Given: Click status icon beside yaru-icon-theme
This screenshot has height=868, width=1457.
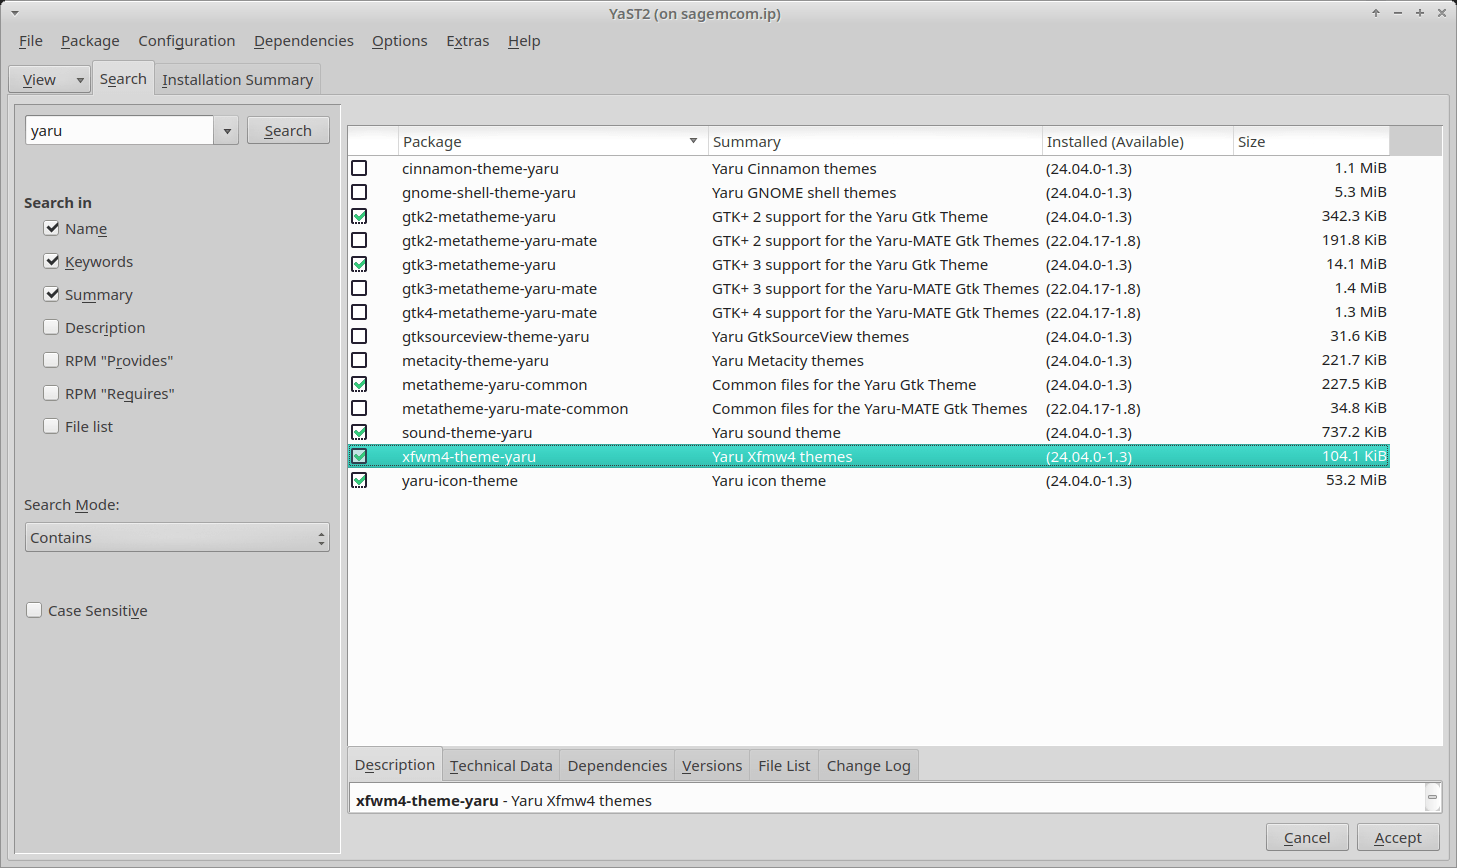Looking at the screenshot, I should tap(359, 481).
